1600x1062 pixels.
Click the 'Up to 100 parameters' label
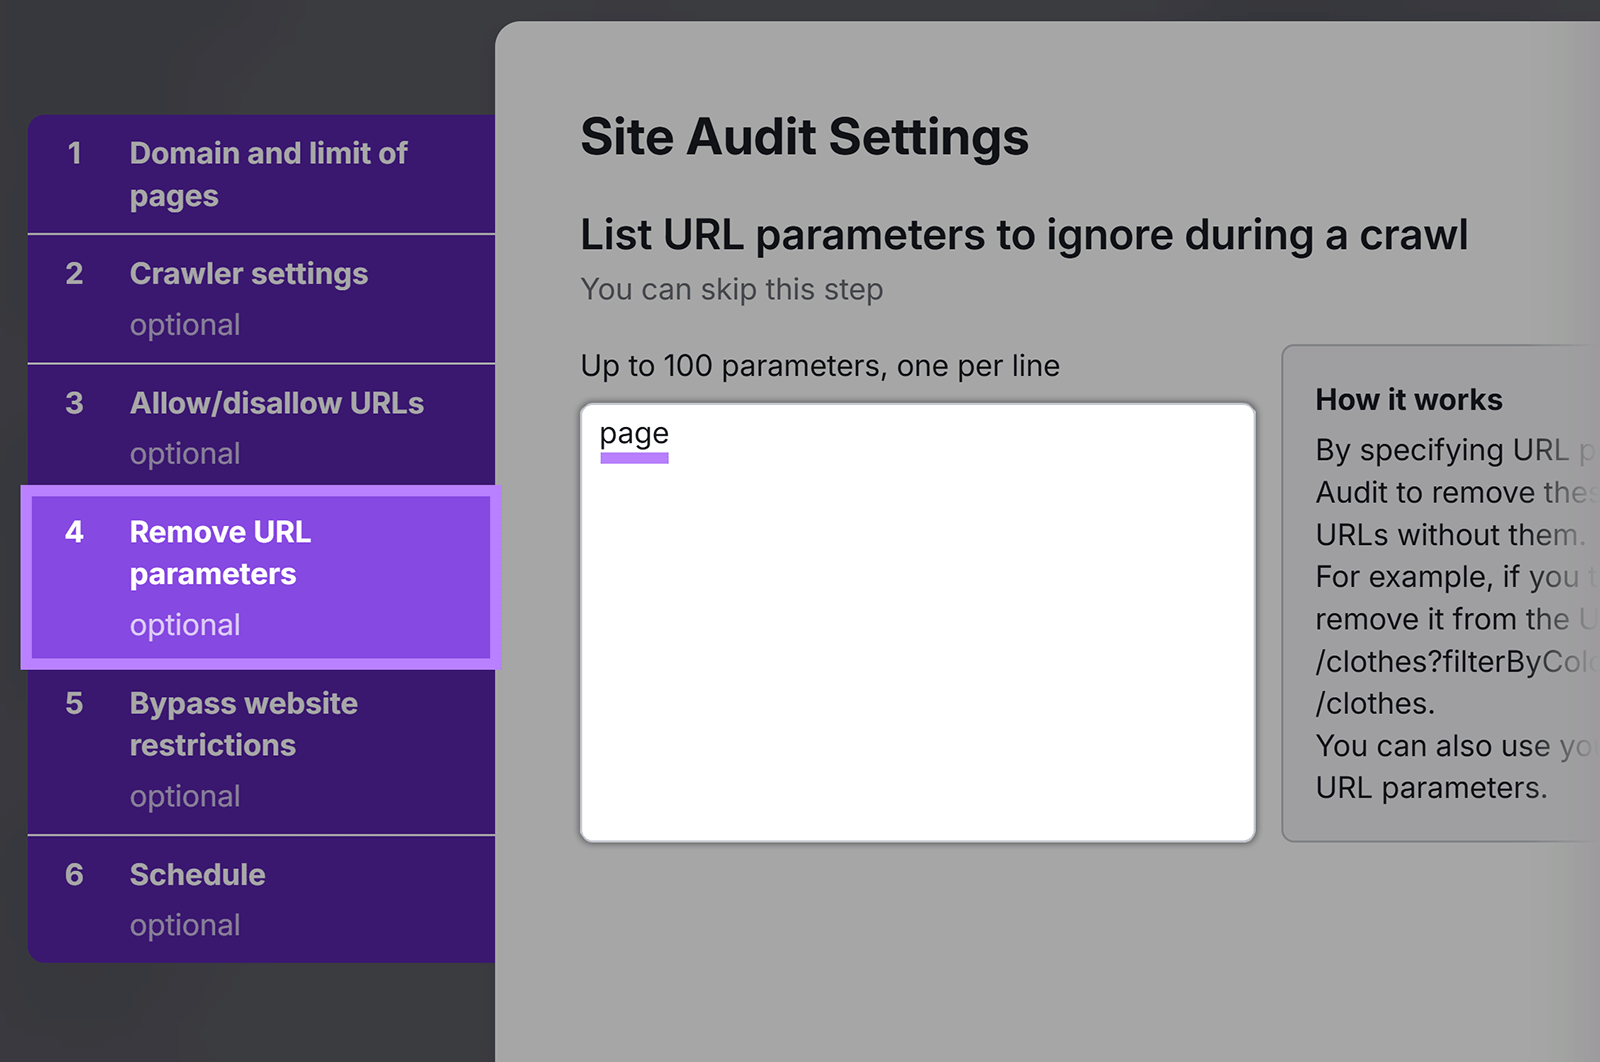pos(820,365)
